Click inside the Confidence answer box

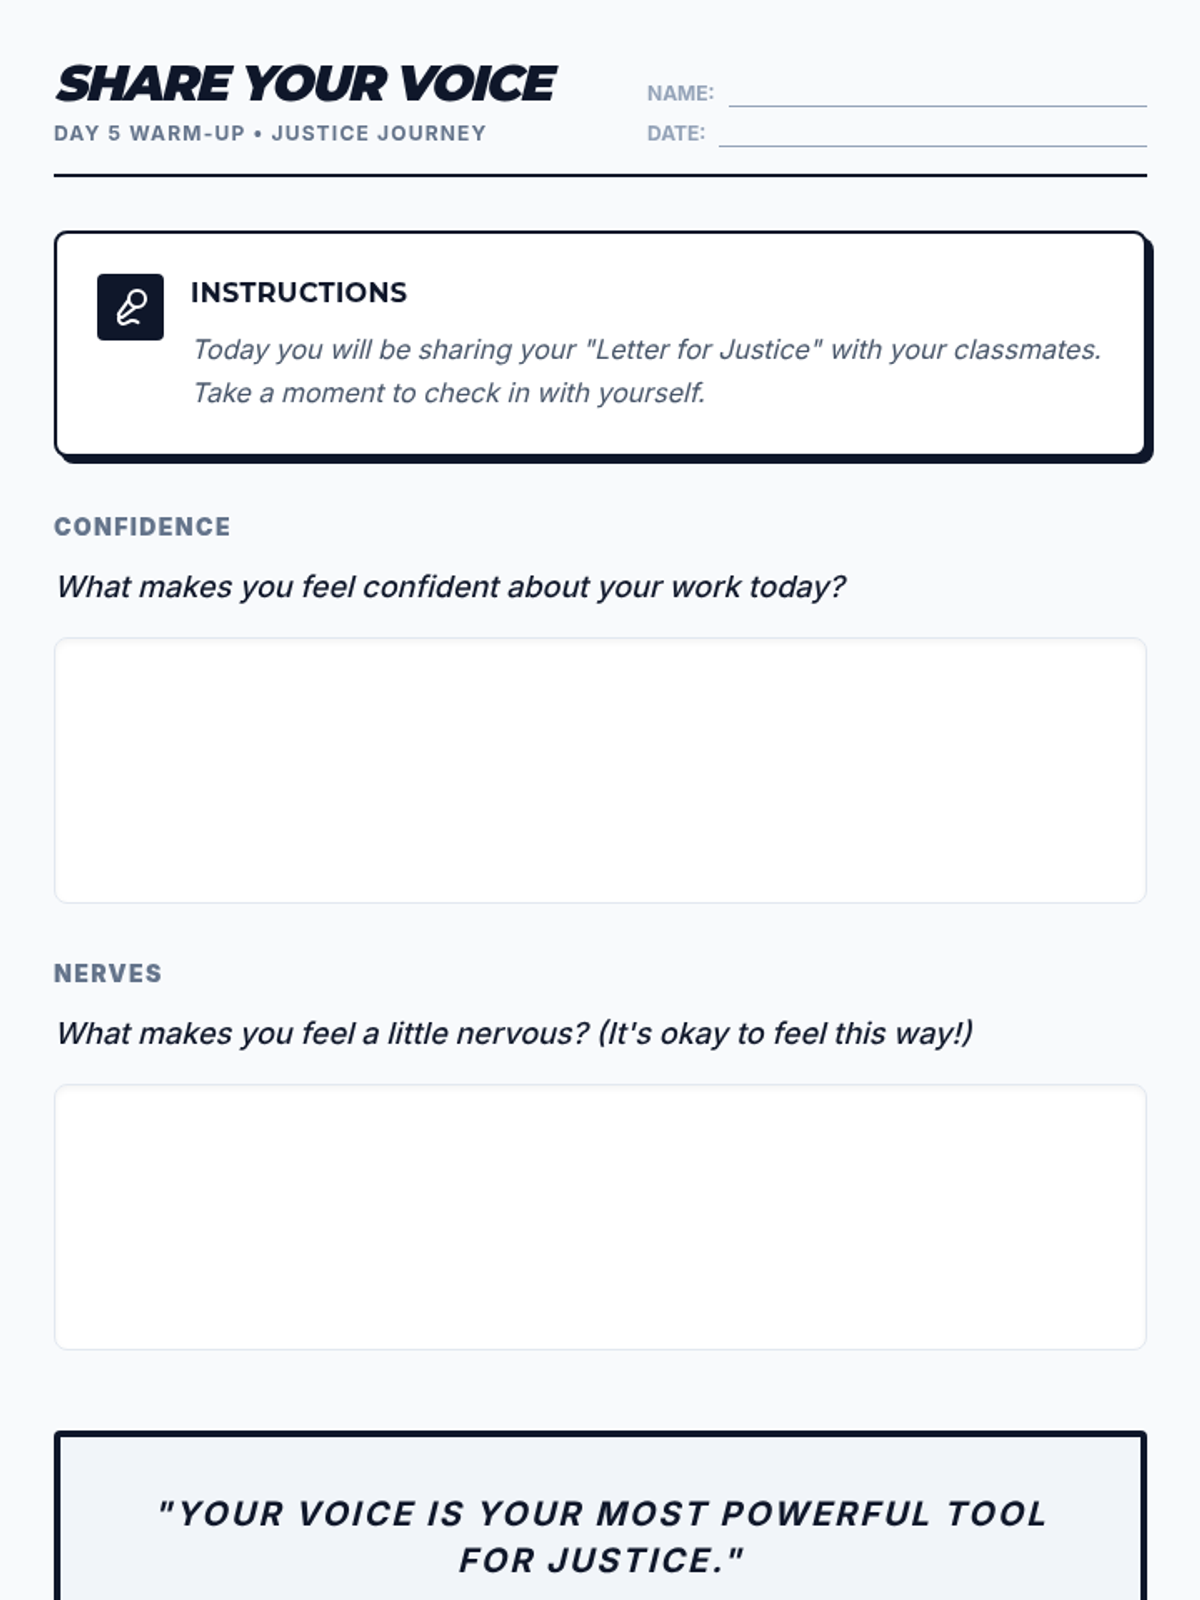click(600, 770)
